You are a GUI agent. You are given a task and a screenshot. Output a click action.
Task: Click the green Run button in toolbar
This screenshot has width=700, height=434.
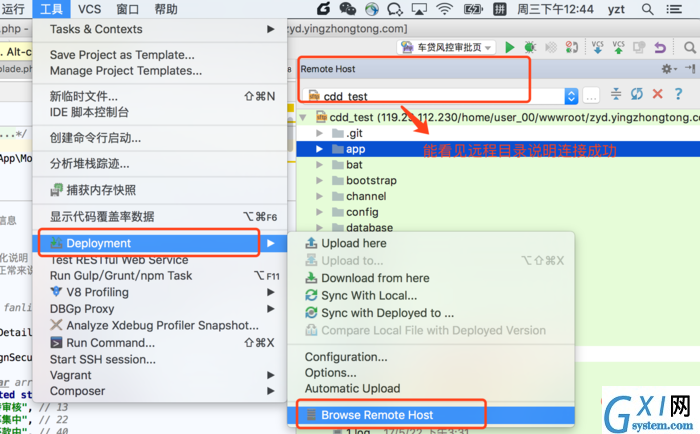pyautogui.click(x=509, y=47)
